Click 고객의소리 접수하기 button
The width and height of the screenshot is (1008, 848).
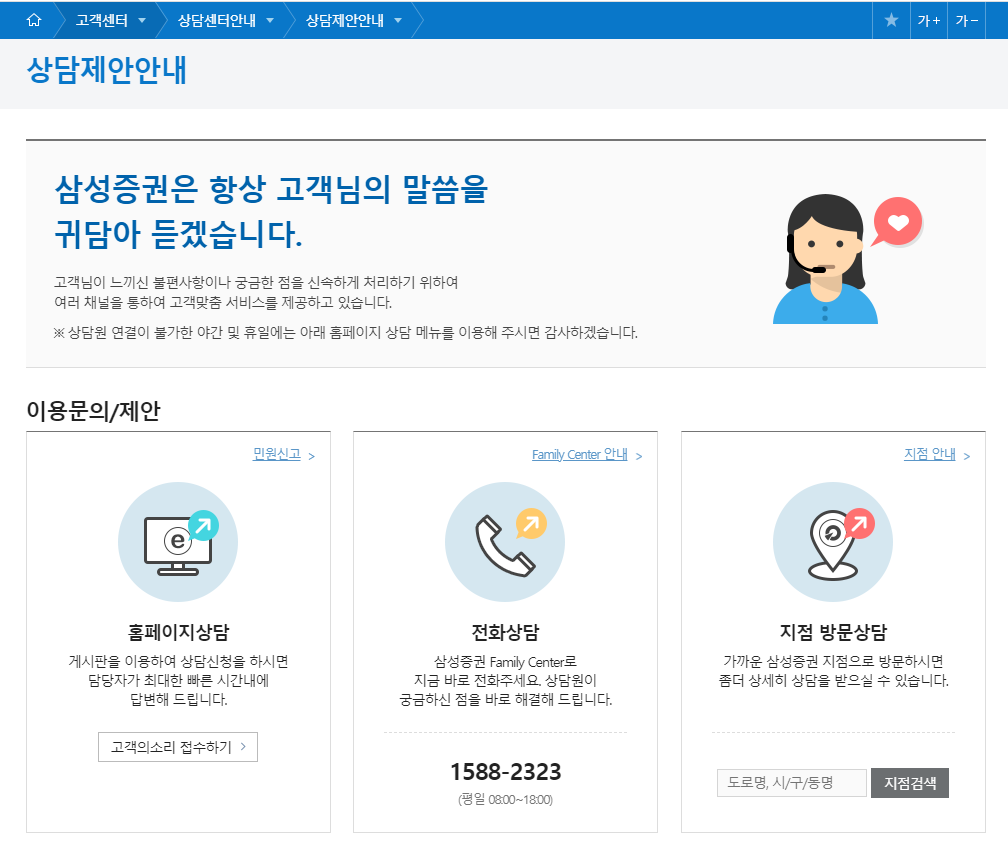tap(178, 747)
